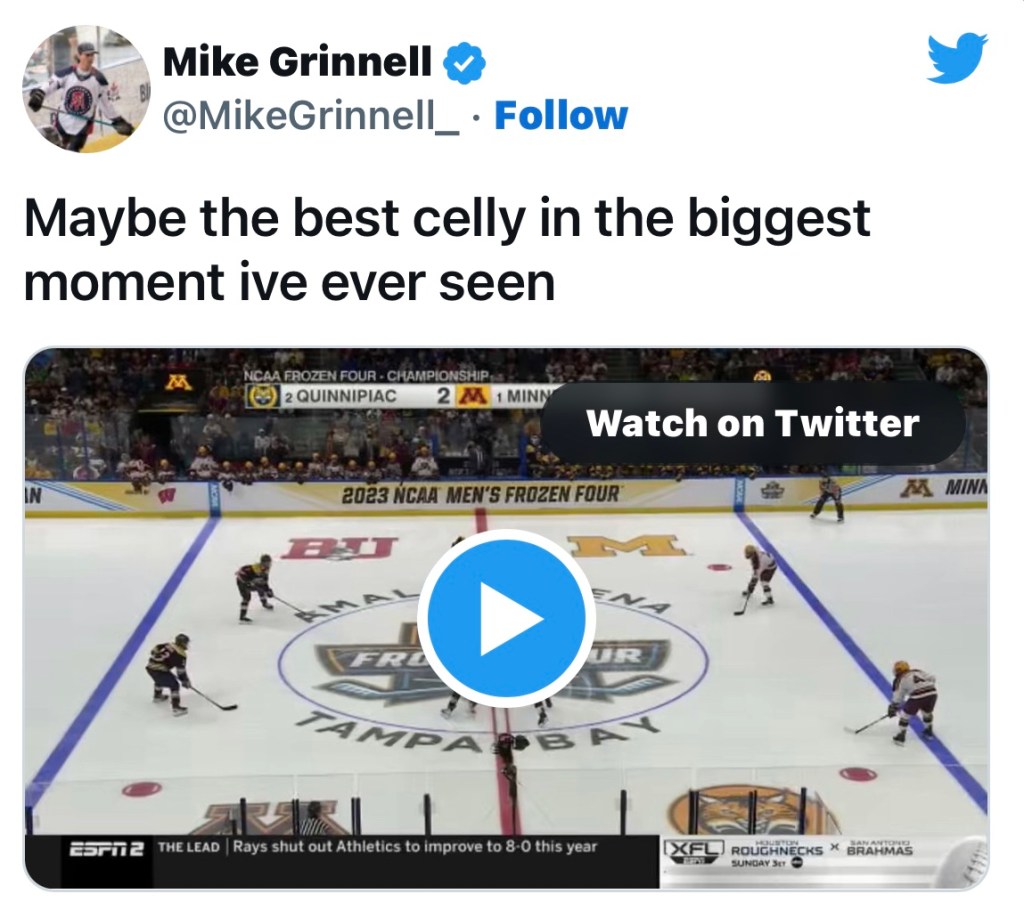The width and height of the screenshot is (1024, 902).
Task: Click the Watch on Twitter button
Action: (x=752, y=423)
